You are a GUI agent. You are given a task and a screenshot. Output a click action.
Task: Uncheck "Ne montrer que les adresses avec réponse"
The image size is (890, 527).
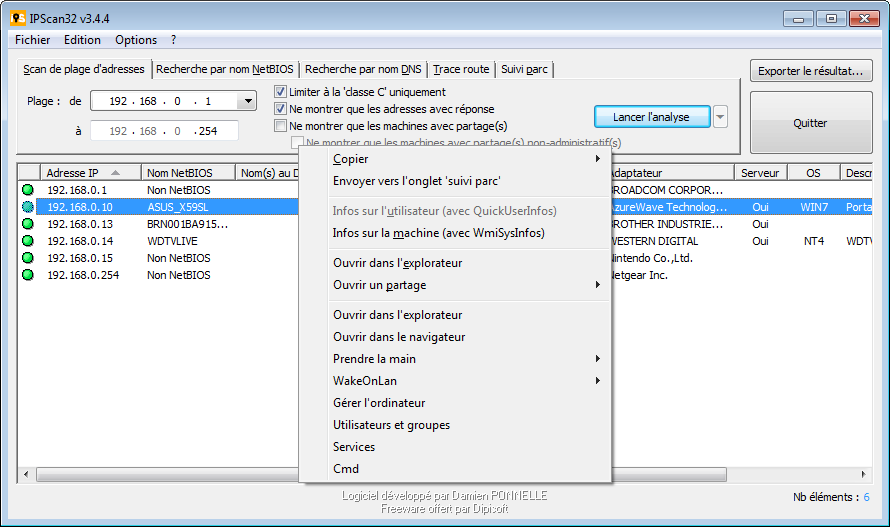pos(281,109)
